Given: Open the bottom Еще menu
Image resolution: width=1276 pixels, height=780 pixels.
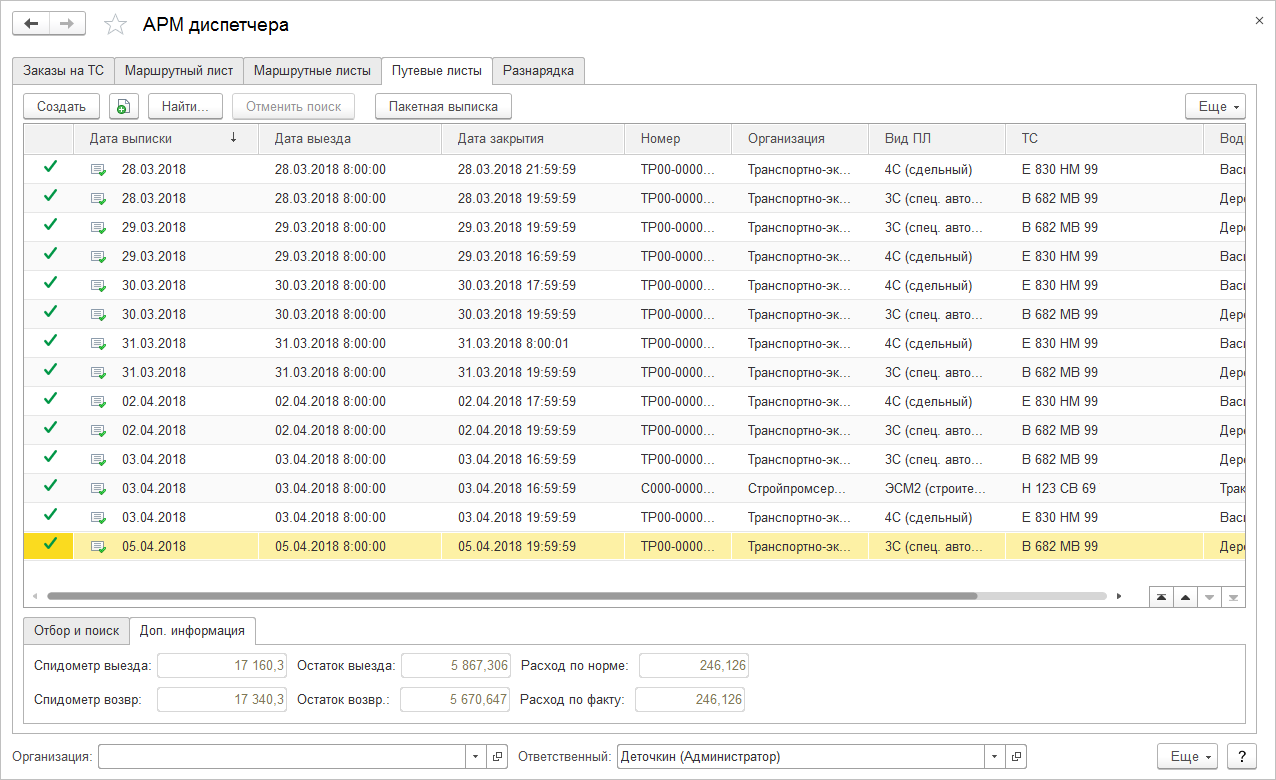Looking at the screenshot, I should click(x=1187, y=756).
